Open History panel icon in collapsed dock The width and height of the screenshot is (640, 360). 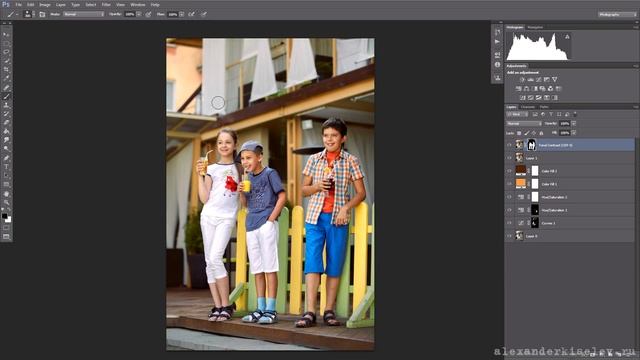498,32
